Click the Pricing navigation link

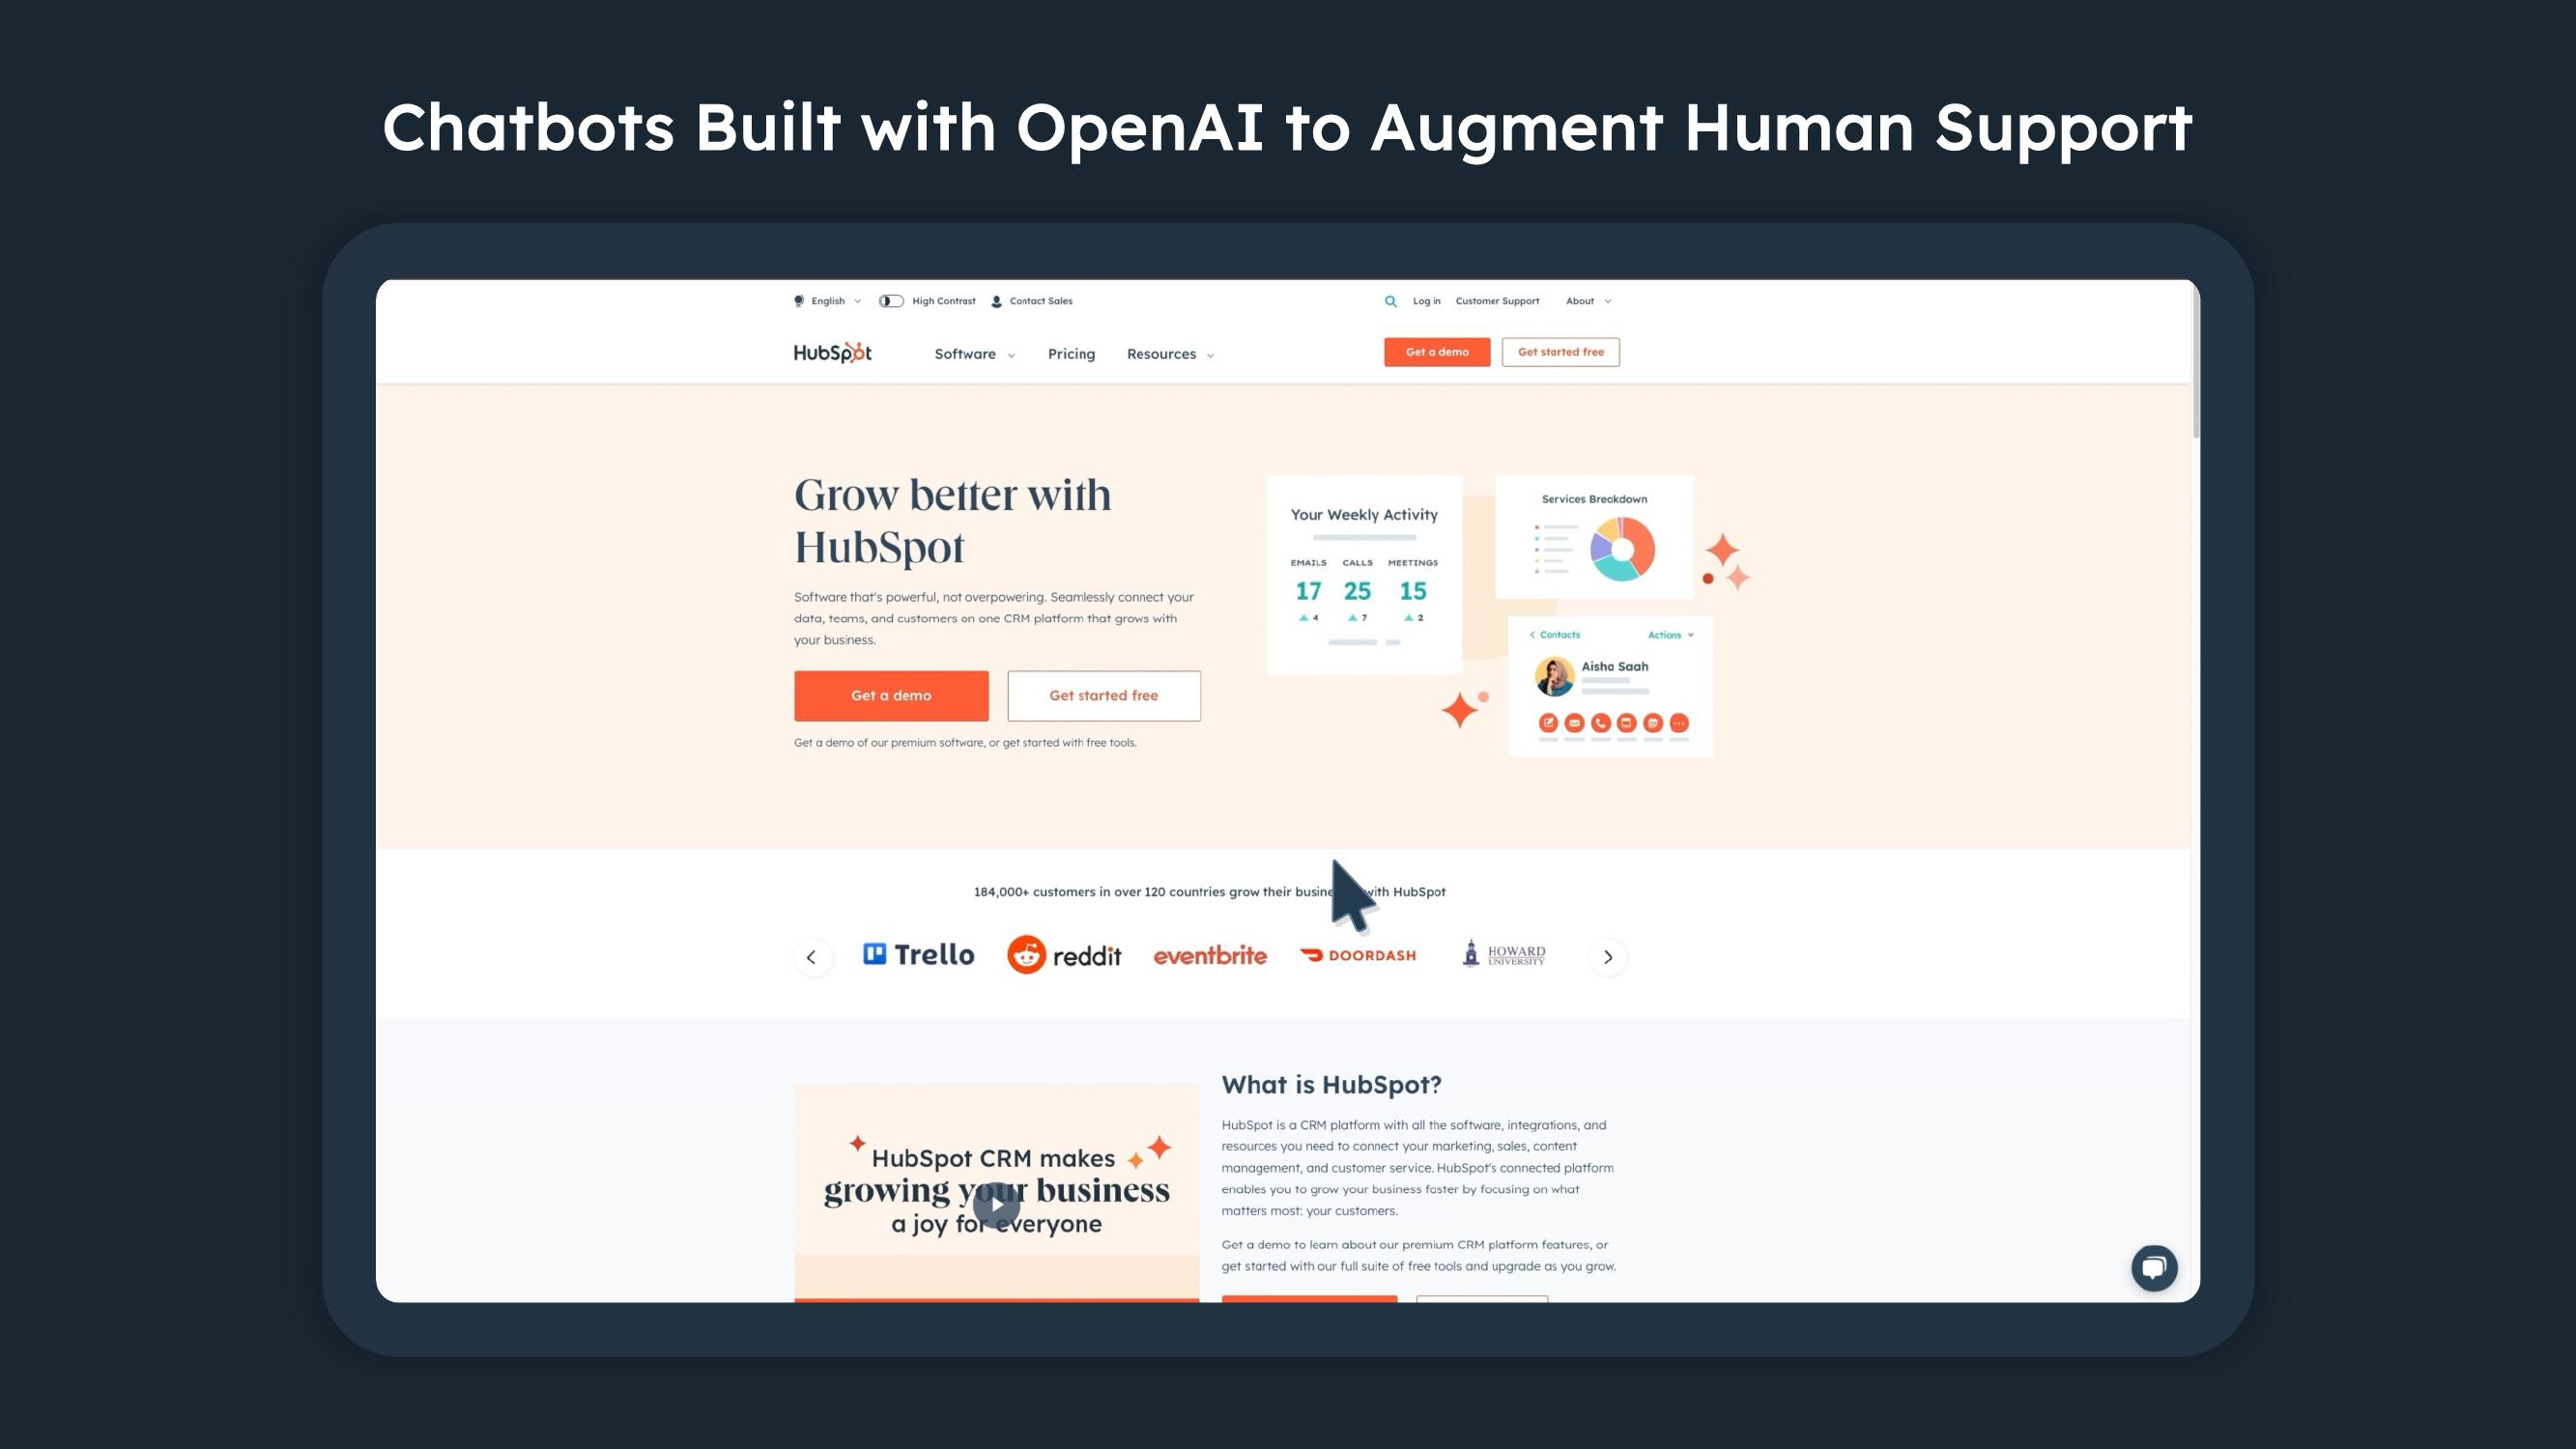coord(1069,354)
